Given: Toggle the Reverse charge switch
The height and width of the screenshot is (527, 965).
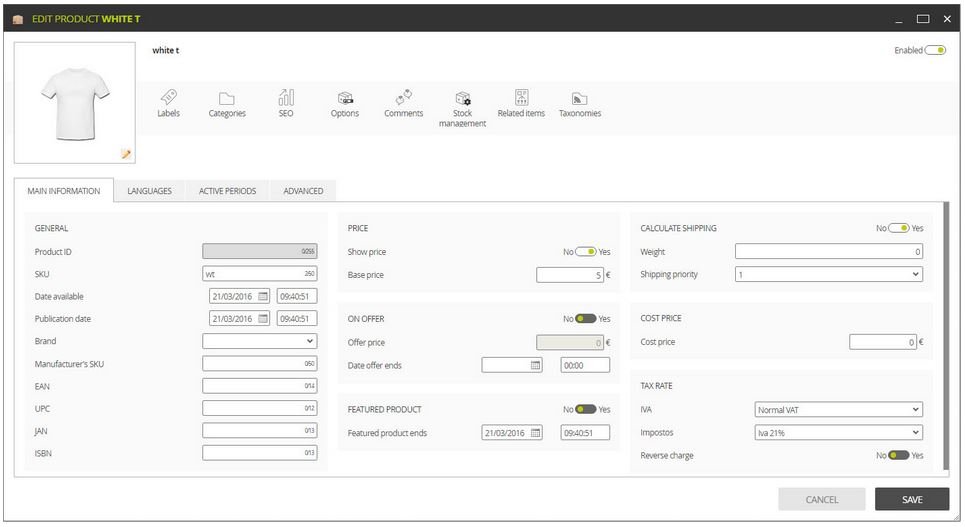Looking at the screenshot, I should coord(899,456).
